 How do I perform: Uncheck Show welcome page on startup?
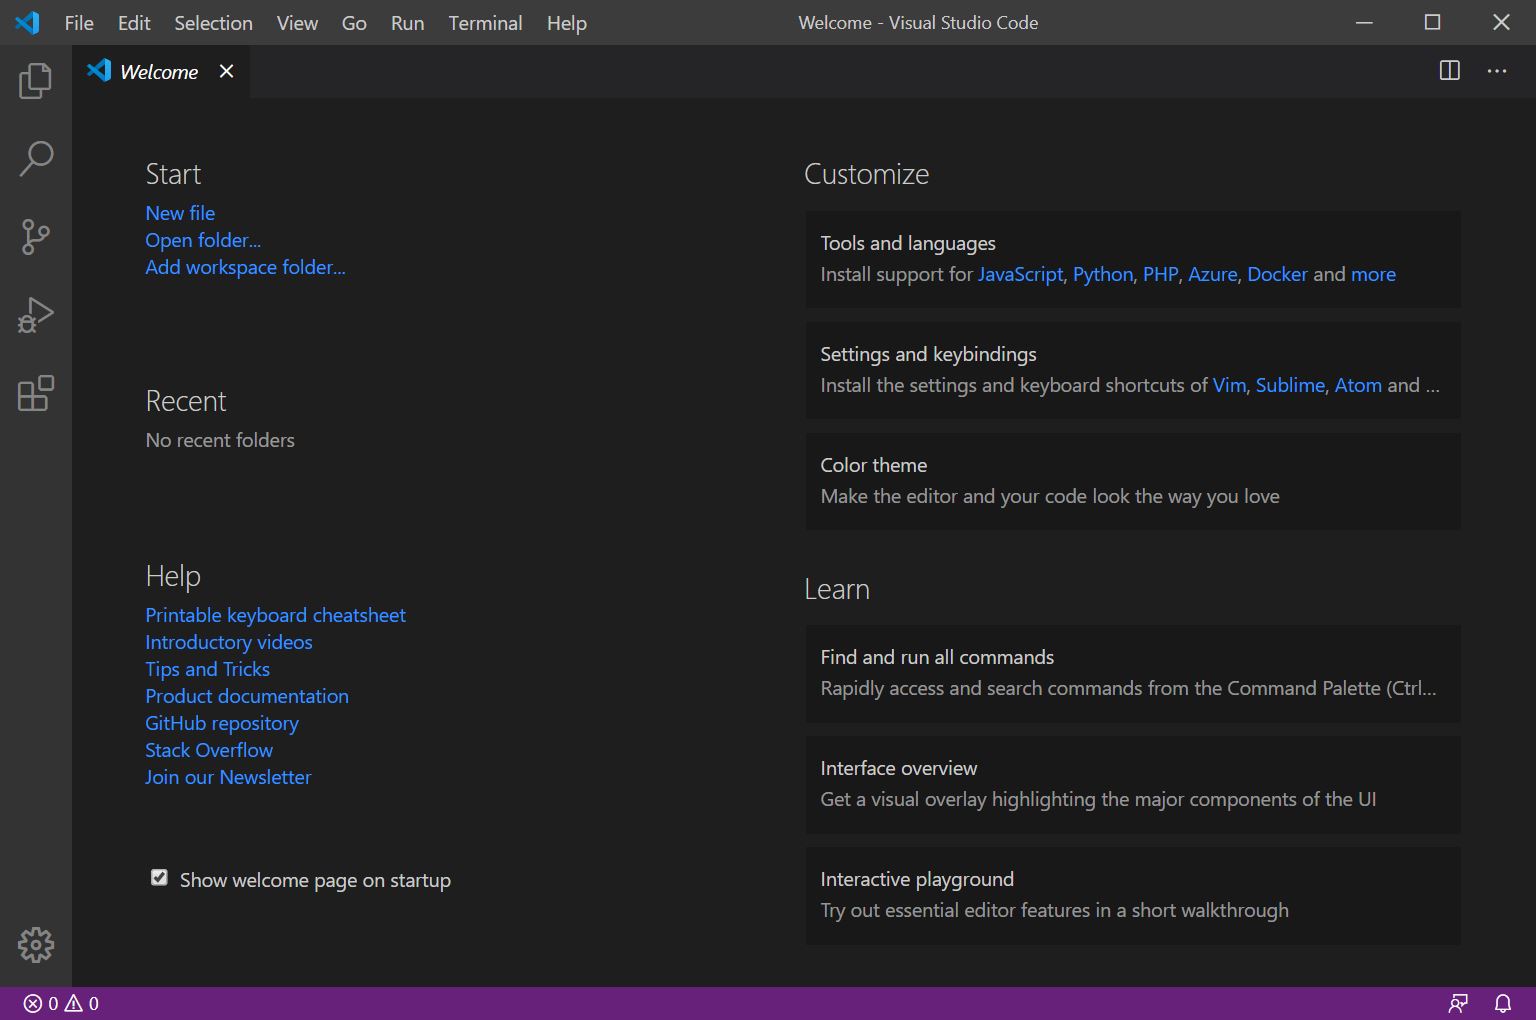[159, 877]
